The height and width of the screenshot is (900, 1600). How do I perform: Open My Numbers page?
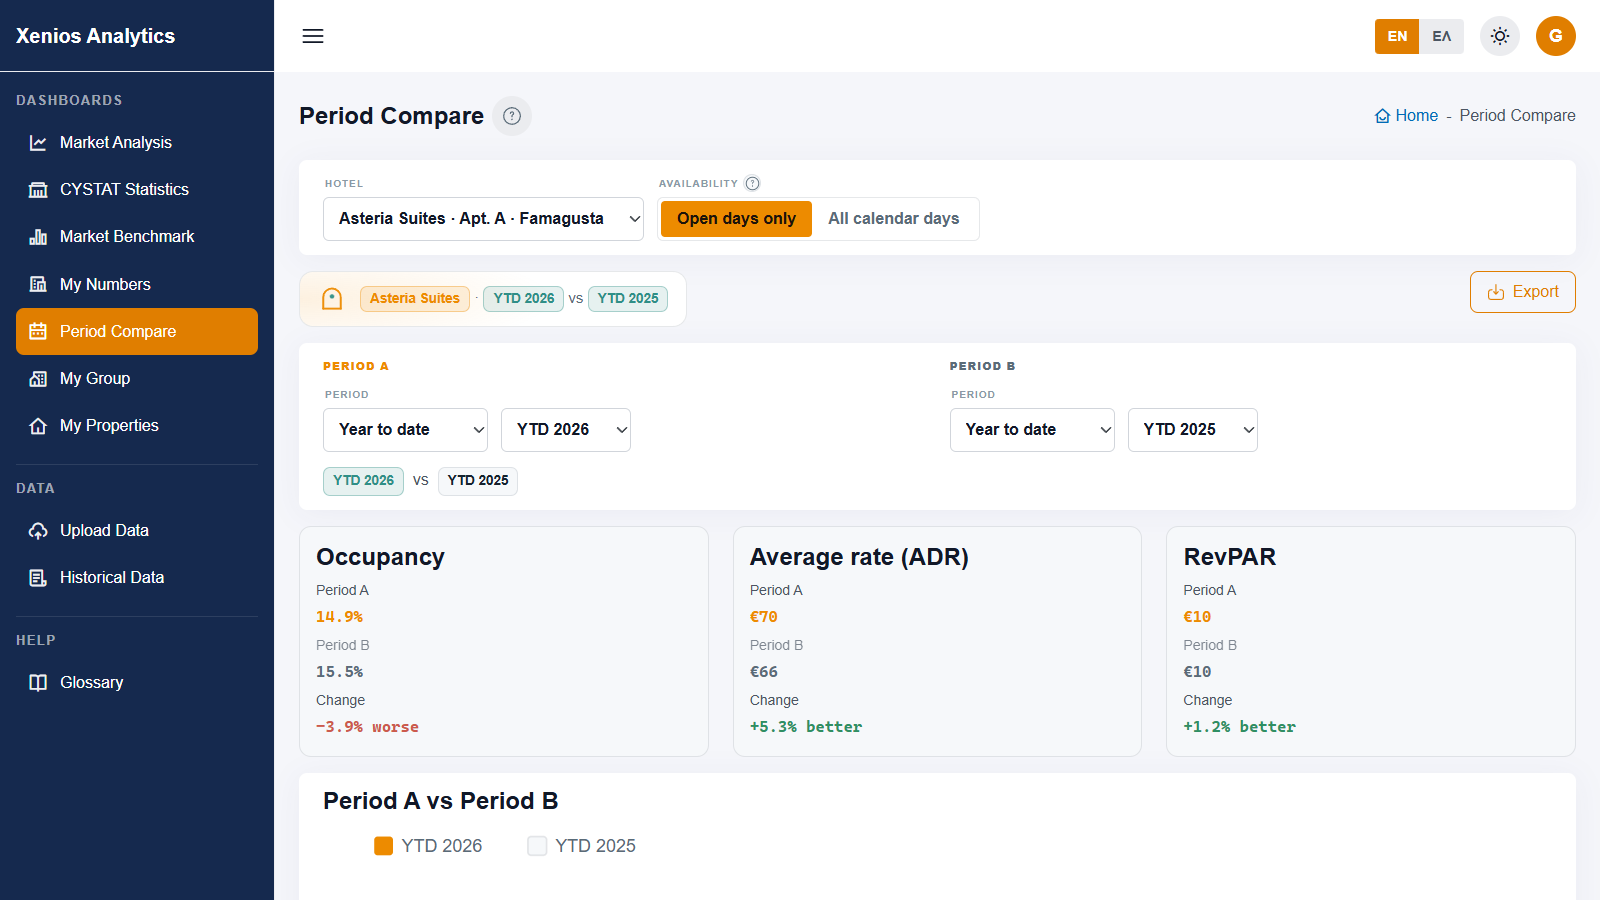click(x=137, y=284)
